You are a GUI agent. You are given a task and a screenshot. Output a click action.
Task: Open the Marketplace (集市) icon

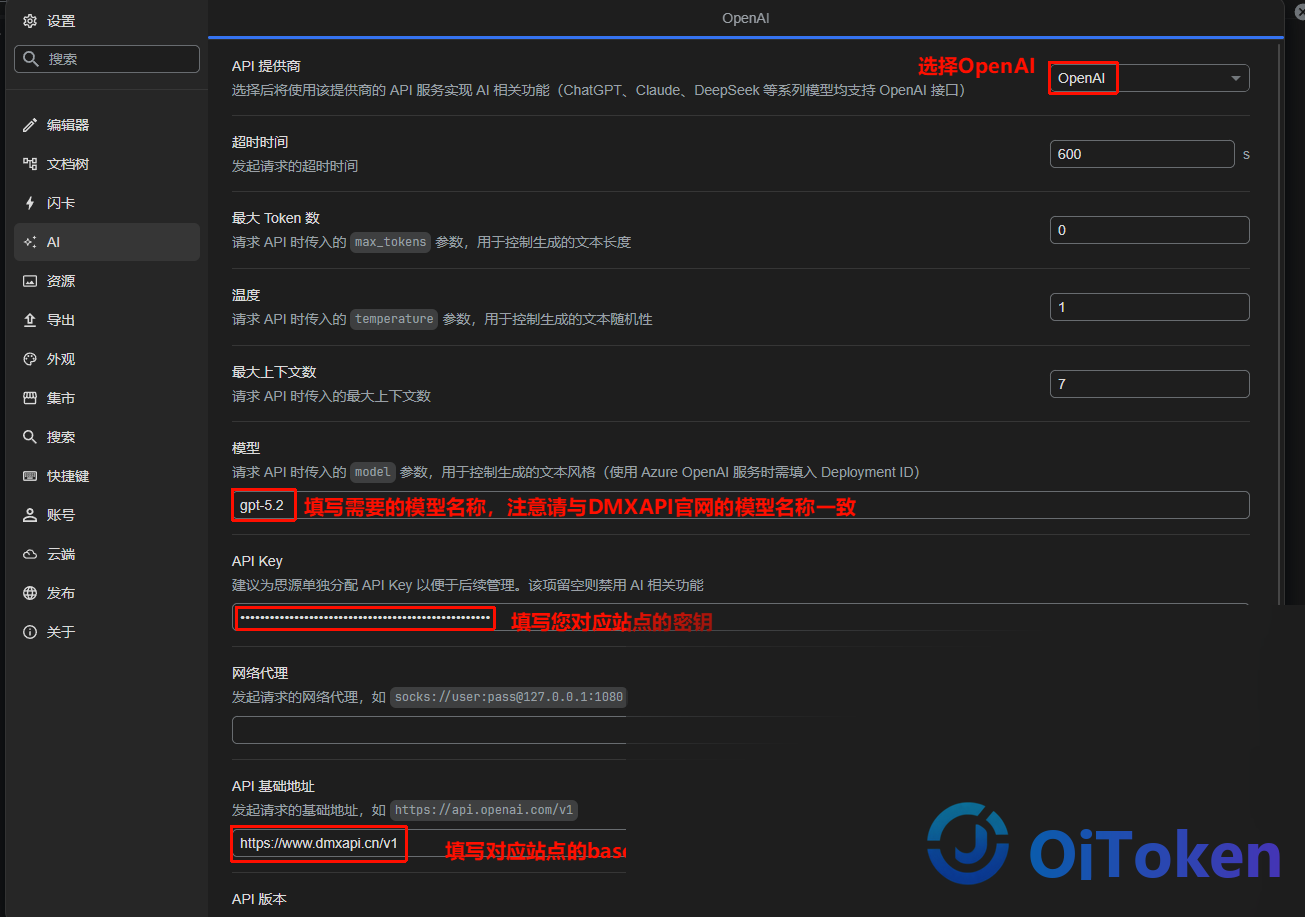tap(30, 398)
